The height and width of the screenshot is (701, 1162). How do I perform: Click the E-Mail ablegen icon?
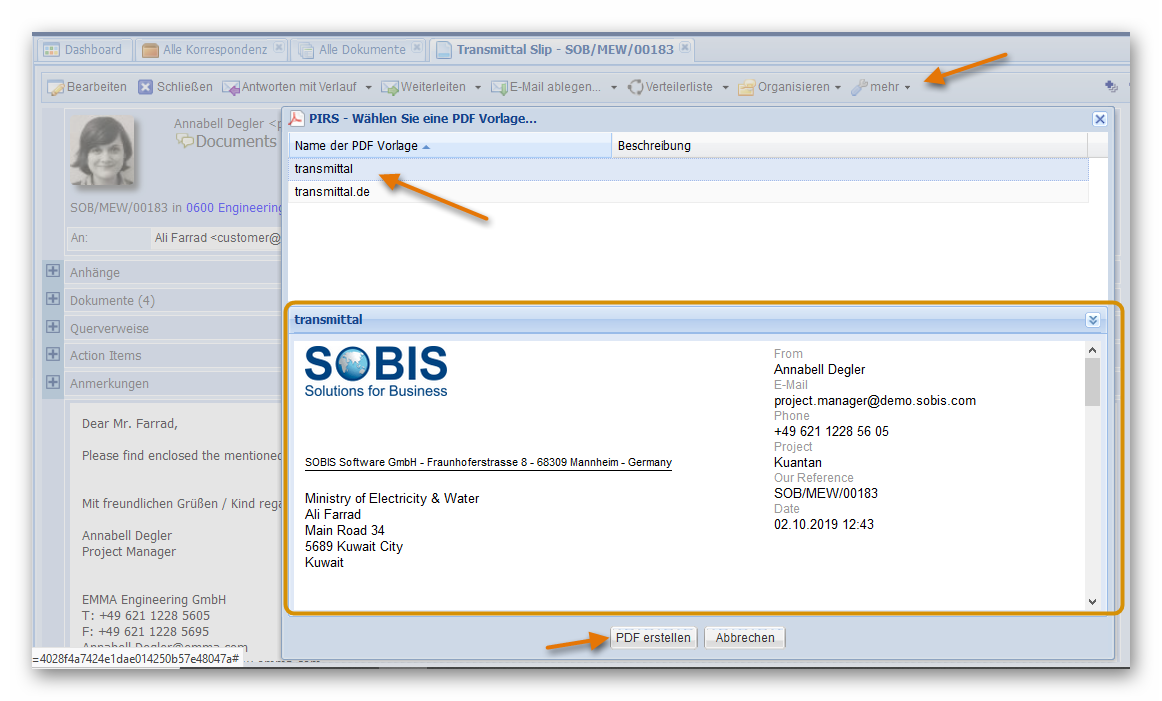coord(499,88)
